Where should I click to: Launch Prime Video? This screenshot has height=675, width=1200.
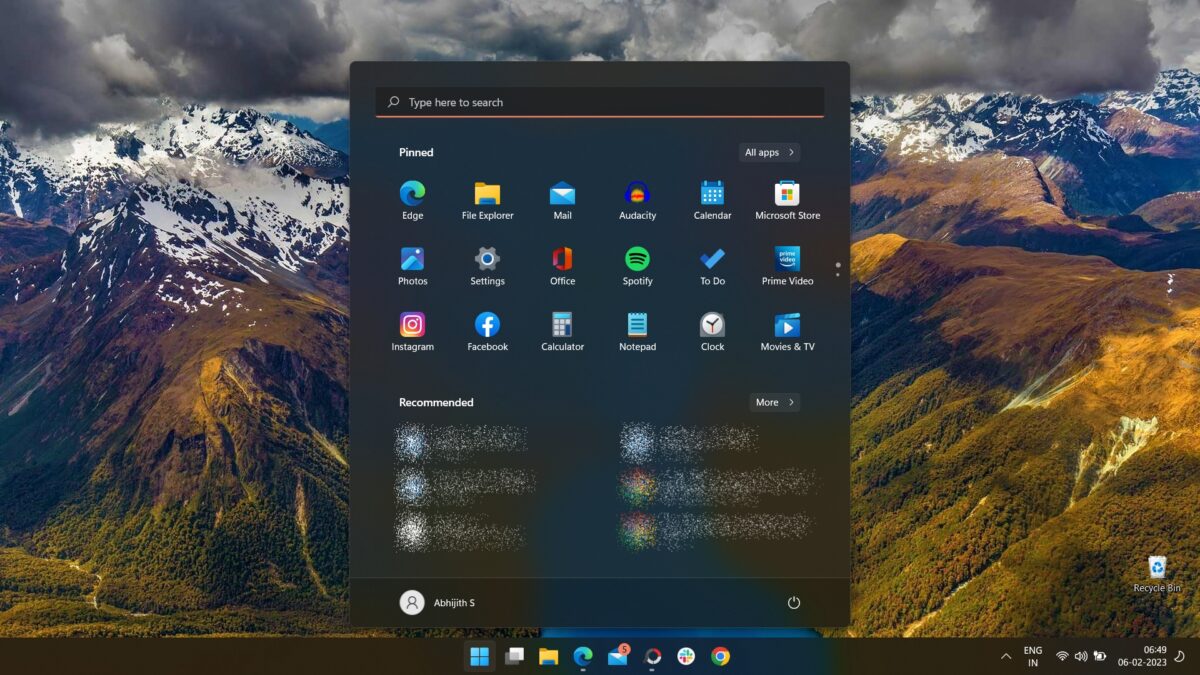point(787,266)
